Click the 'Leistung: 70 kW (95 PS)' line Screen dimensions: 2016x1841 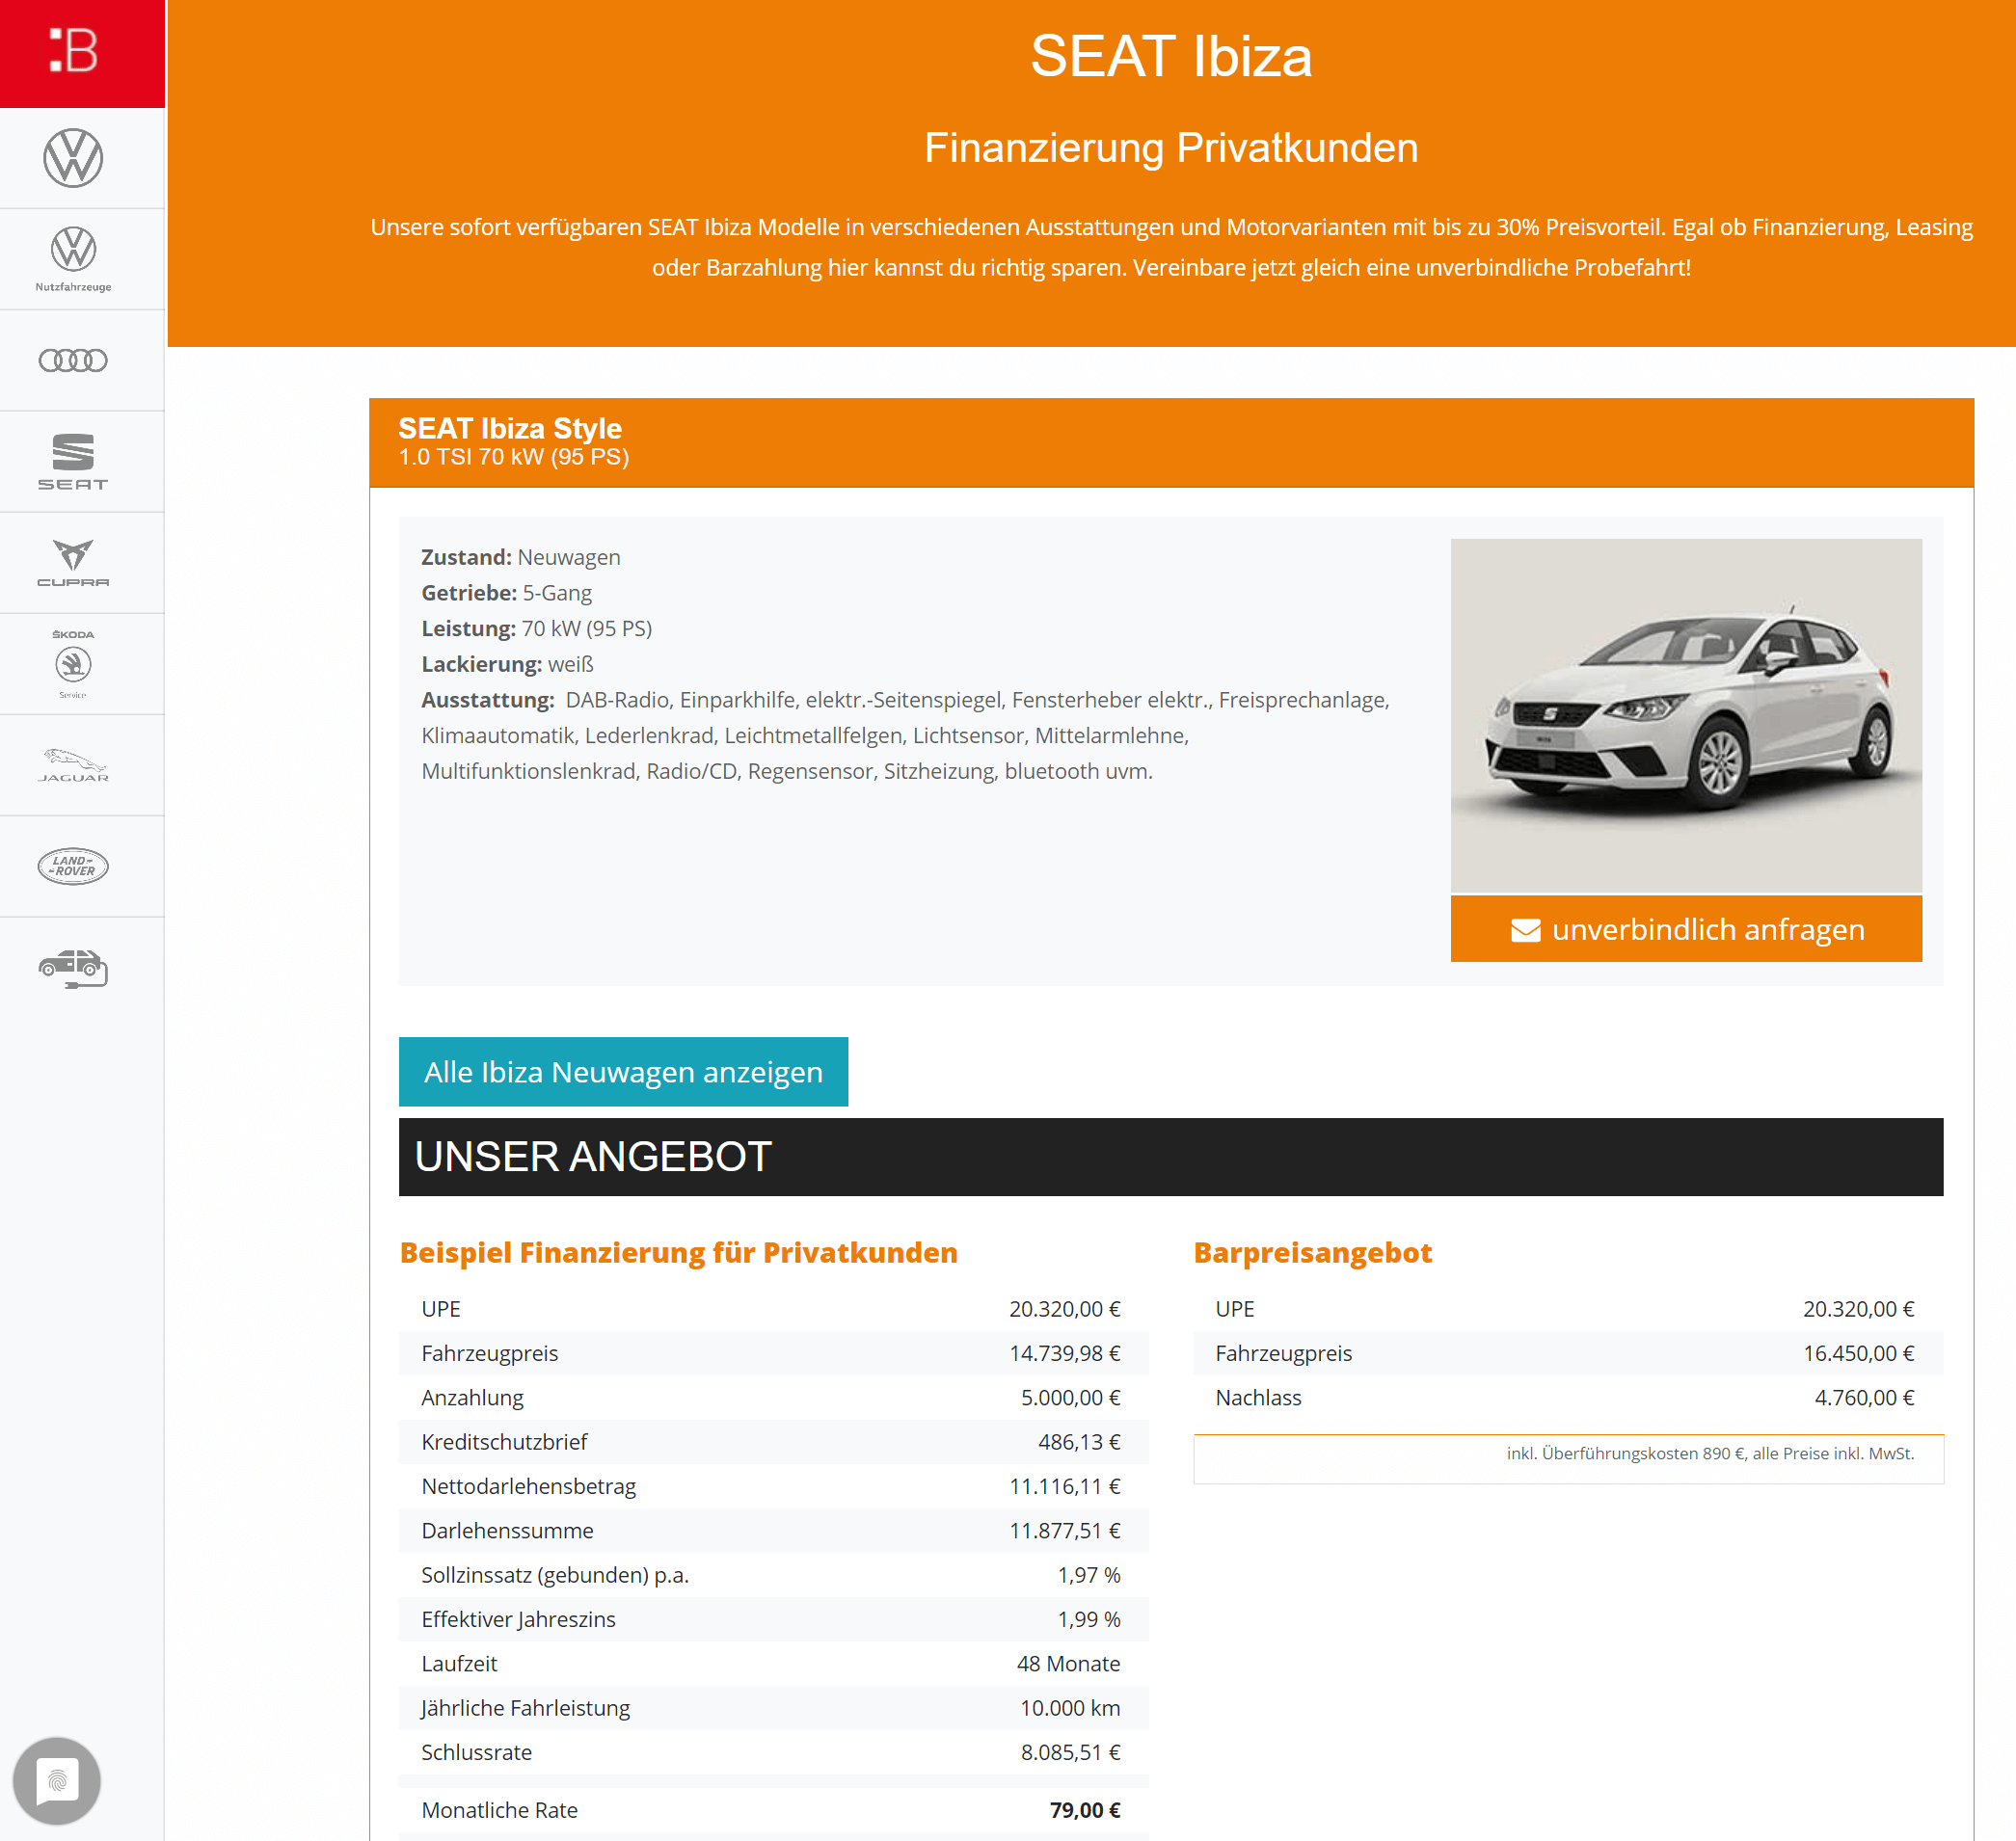537,629
